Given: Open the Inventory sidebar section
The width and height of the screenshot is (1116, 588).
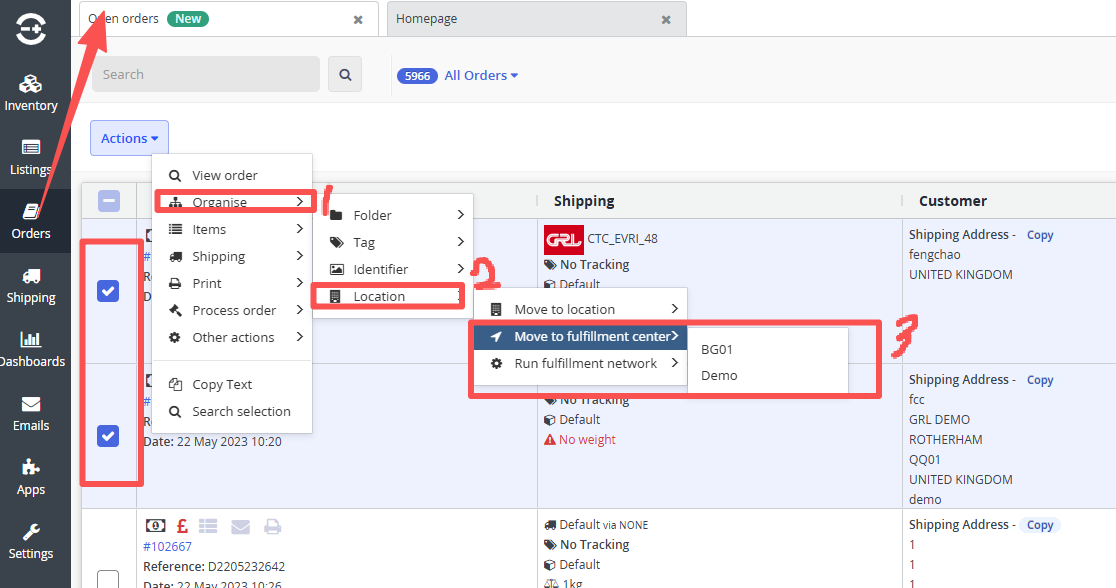Looking at the screenshot, I should 31,93.
